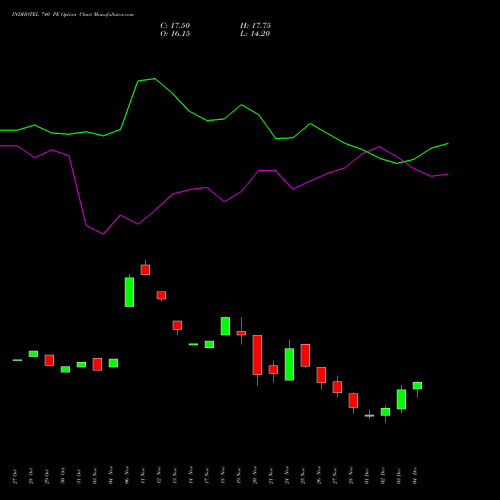The width and height of the screenshot is (500, 500).
Task: Select the 06 Nov date axis label
Action: click(x=127, y=475)
